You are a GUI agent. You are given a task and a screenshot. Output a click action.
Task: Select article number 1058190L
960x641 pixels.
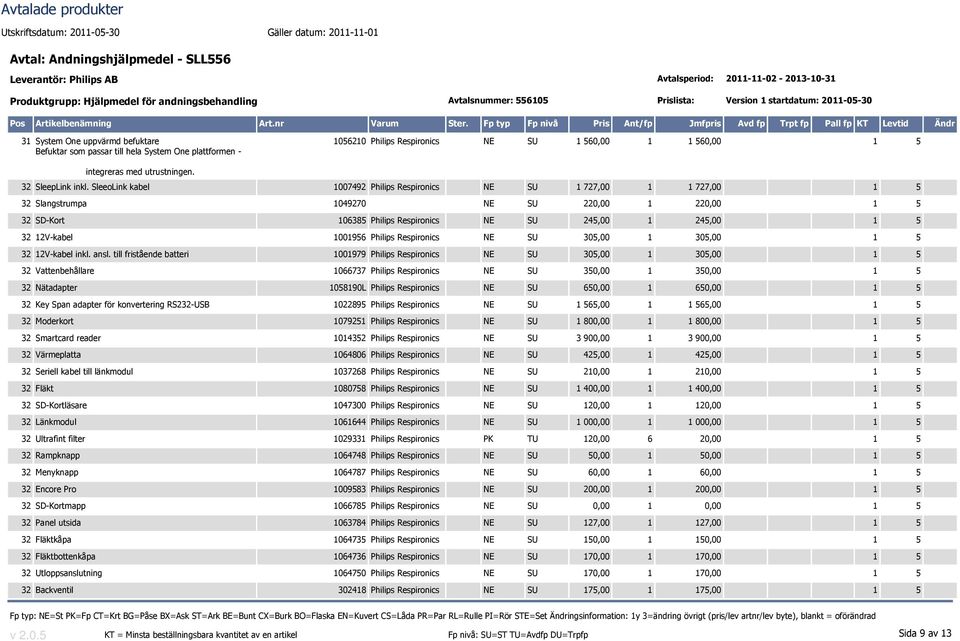click(x=348, y=288)
